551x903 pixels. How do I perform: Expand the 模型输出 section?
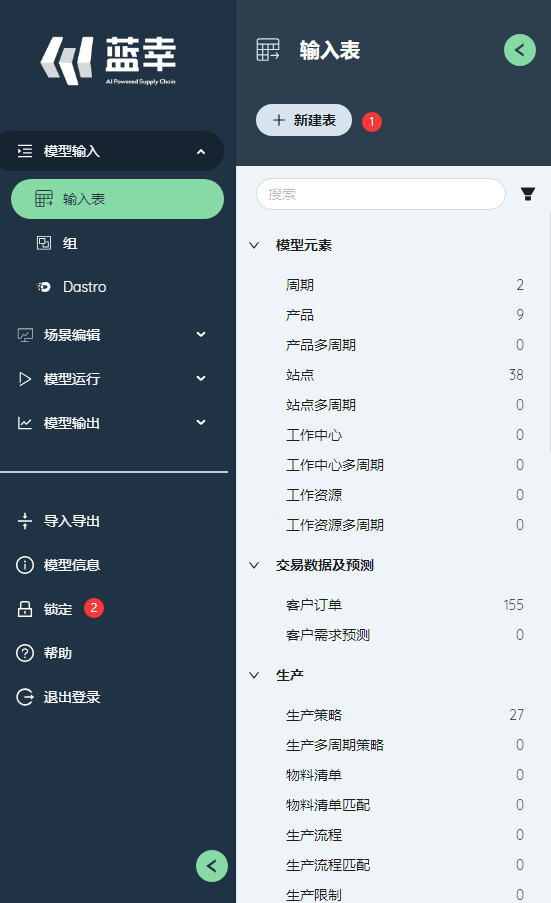(x=112, y=423)
